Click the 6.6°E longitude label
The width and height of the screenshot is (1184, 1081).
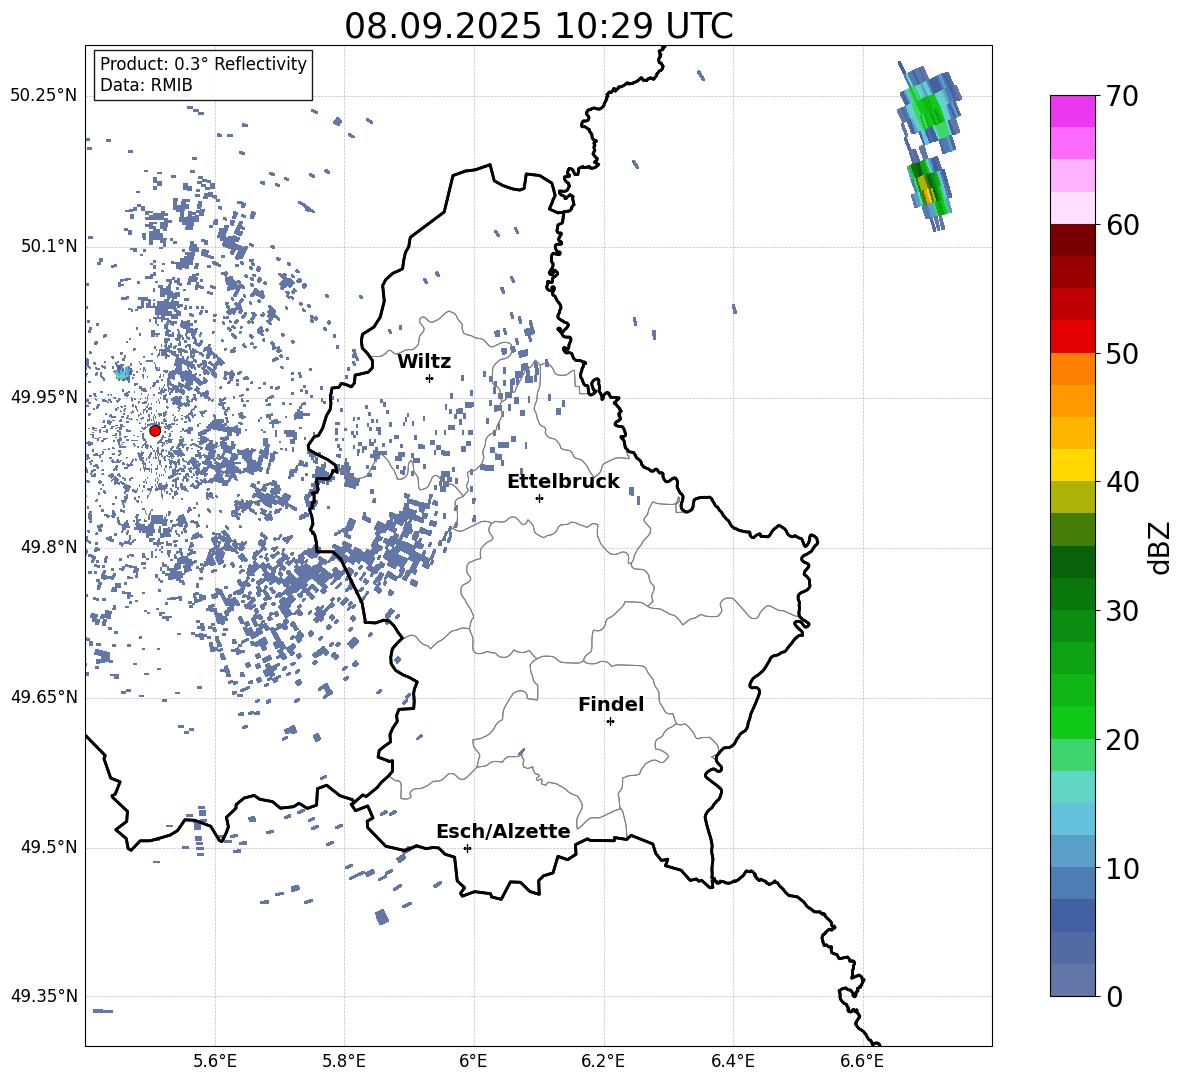point(862,1061)
